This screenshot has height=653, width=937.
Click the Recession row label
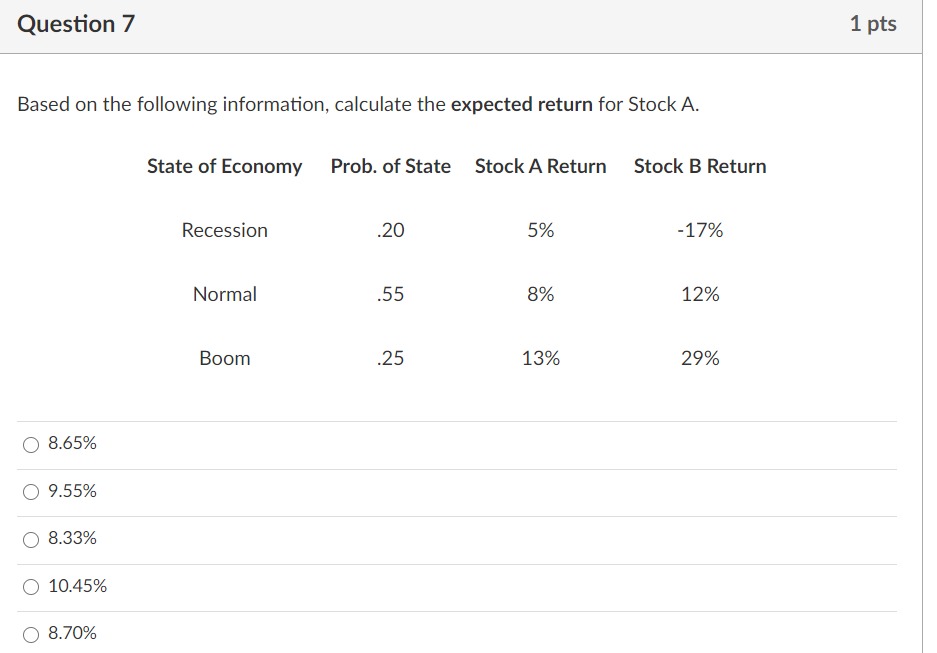tap(224, 231)
